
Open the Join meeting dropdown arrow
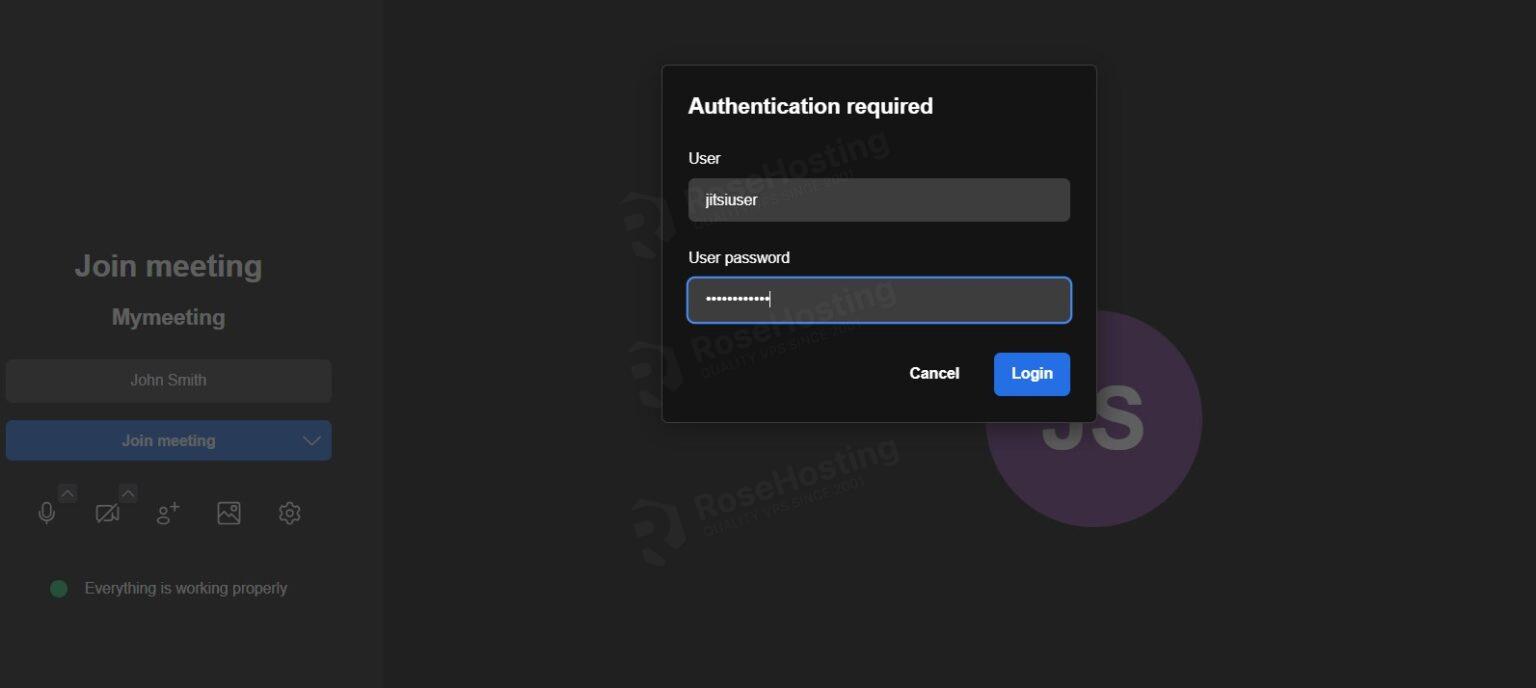(312, 441)
